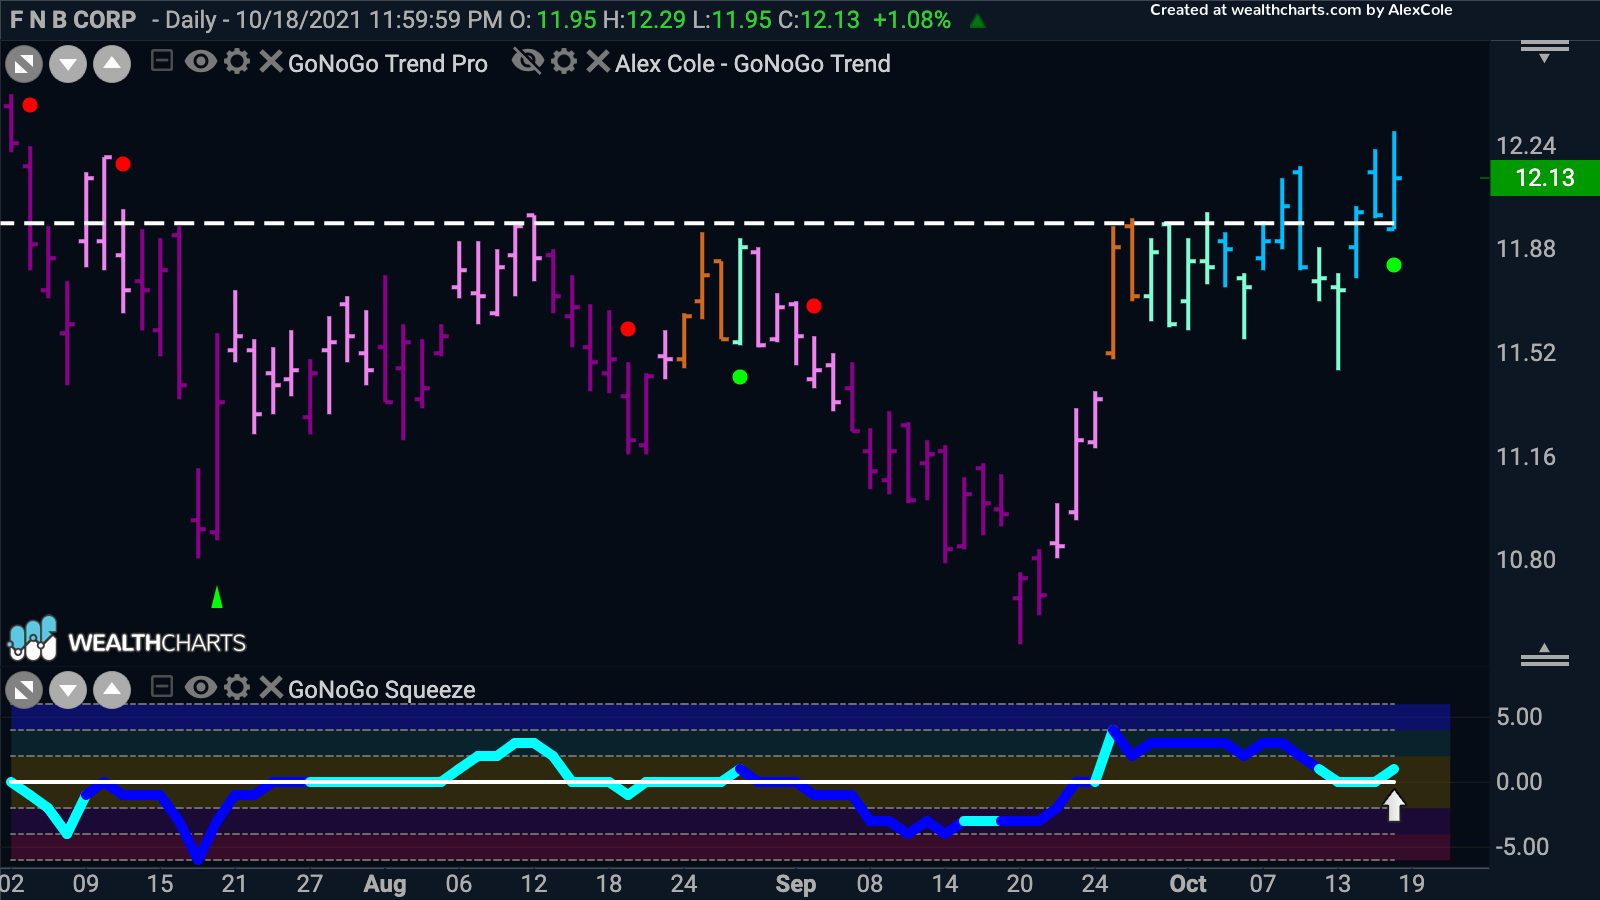Move the price pane down with the down arrow
The height and width of the screenshot is (900, 1600).
tap(68, 65)
